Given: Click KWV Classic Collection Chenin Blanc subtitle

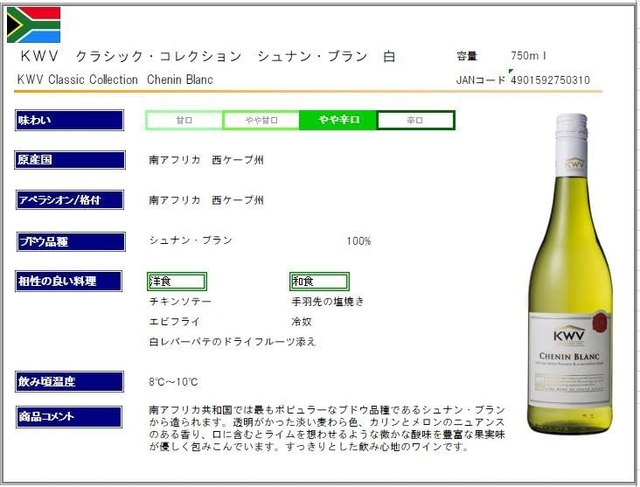Looking at the screenshot, I should tap(115, 79).
